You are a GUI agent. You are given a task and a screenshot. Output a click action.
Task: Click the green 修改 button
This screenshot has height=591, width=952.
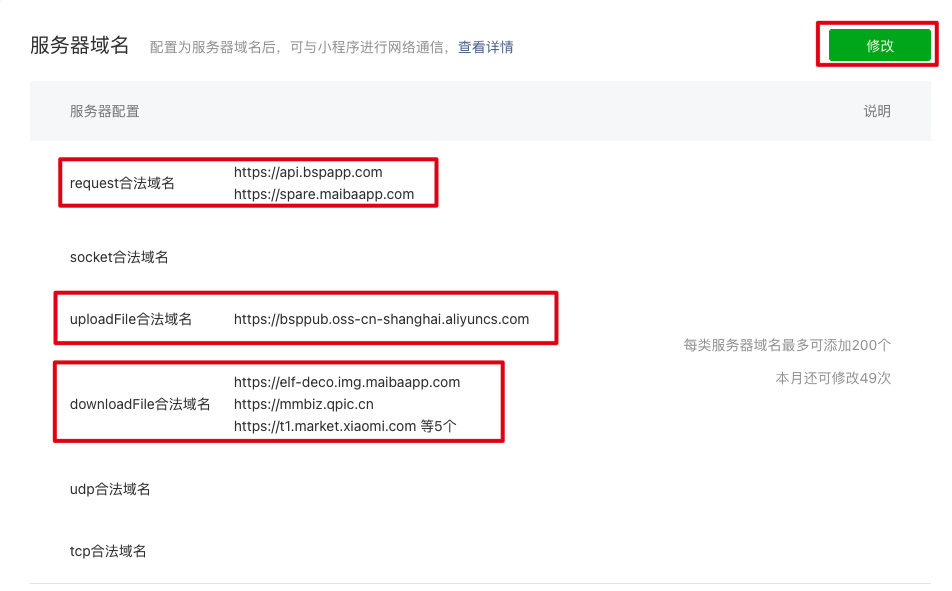point(879,45)
